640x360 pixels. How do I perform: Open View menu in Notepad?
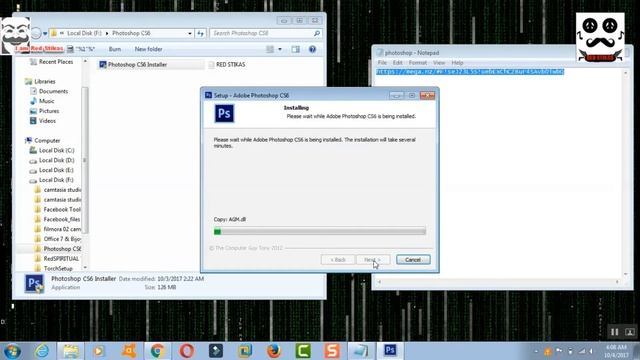439,63
